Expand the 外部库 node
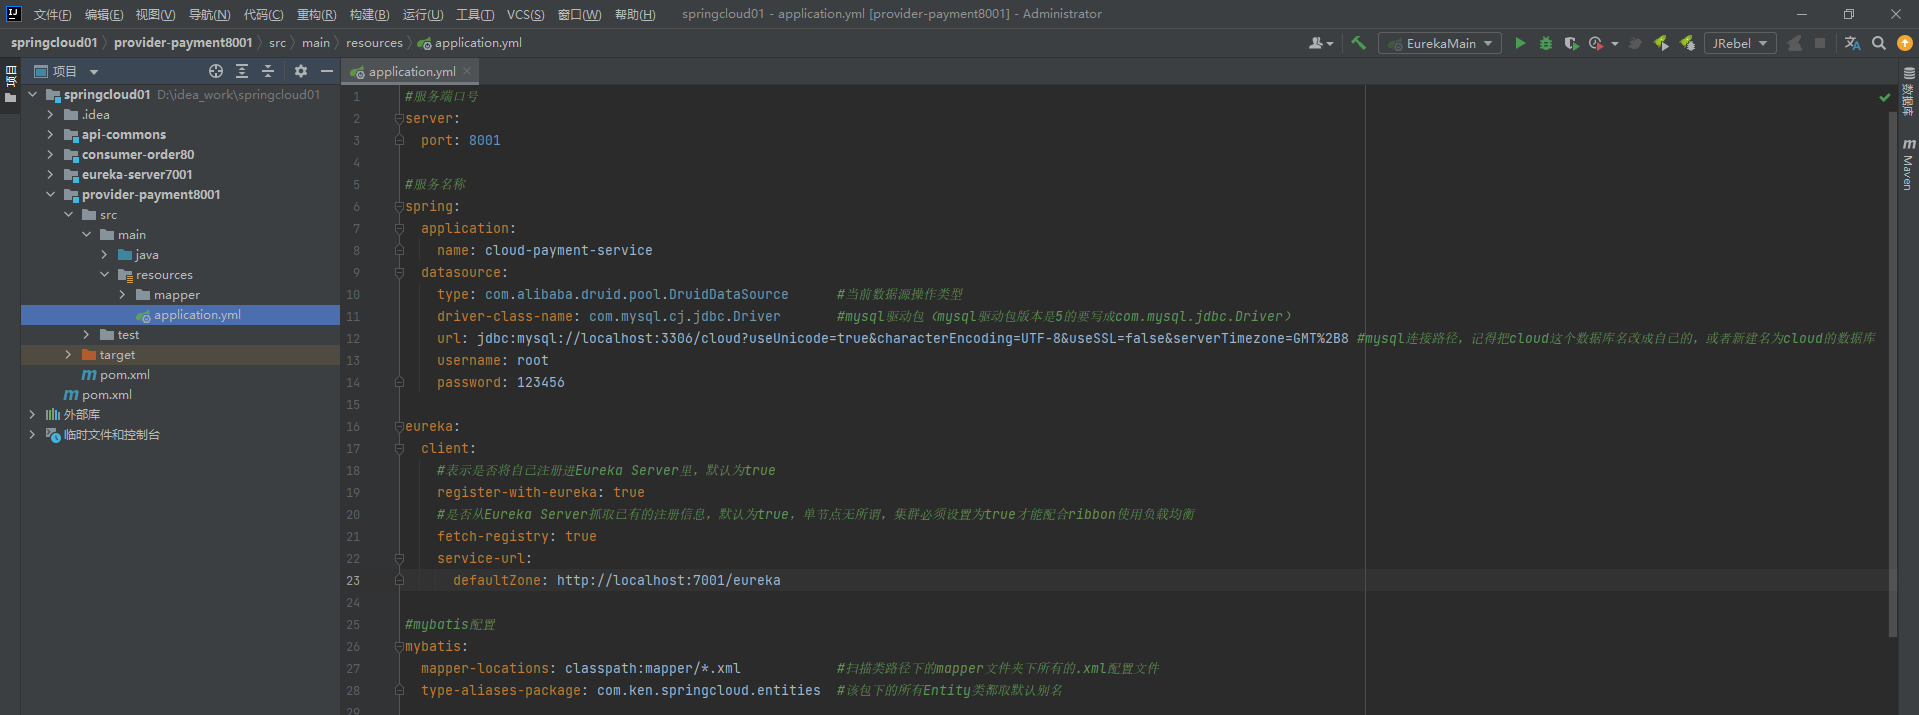 click(x=32, y=415)
